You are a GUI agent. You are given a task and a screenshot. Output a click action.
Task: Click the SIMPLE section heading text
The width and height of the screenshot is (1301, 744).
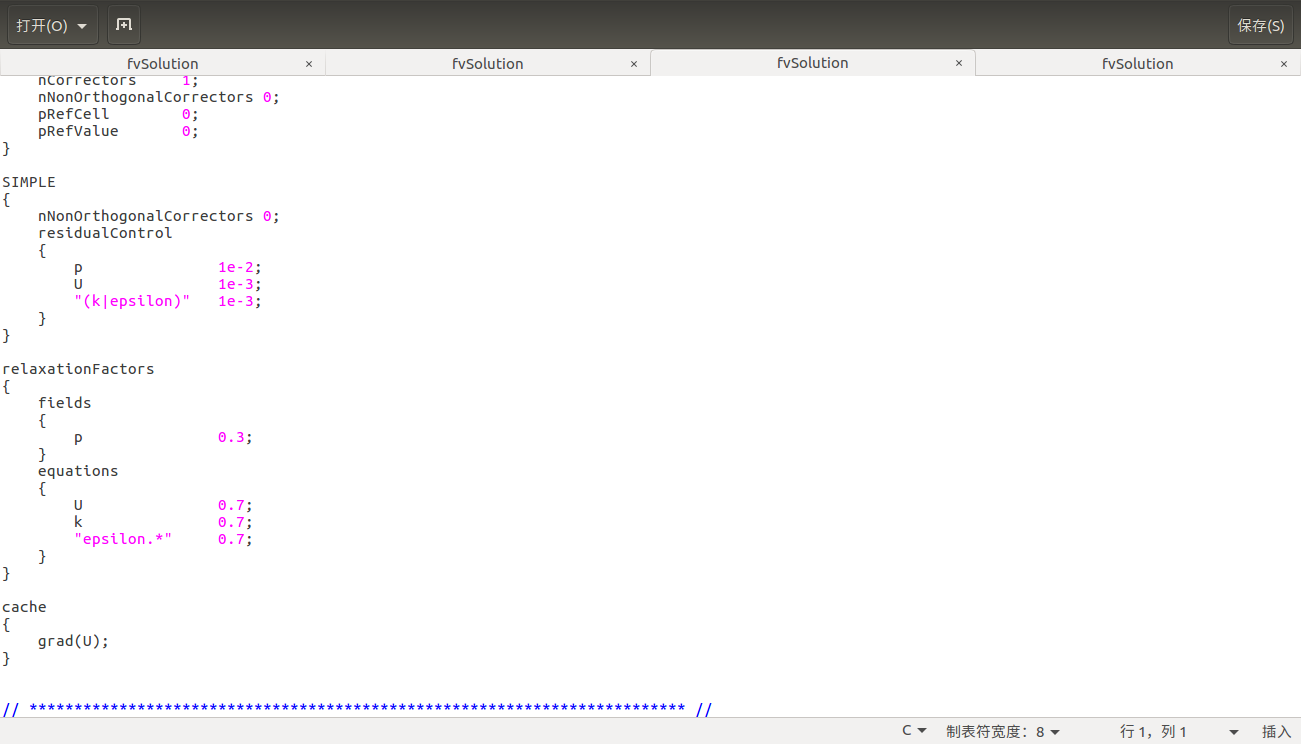29,182
